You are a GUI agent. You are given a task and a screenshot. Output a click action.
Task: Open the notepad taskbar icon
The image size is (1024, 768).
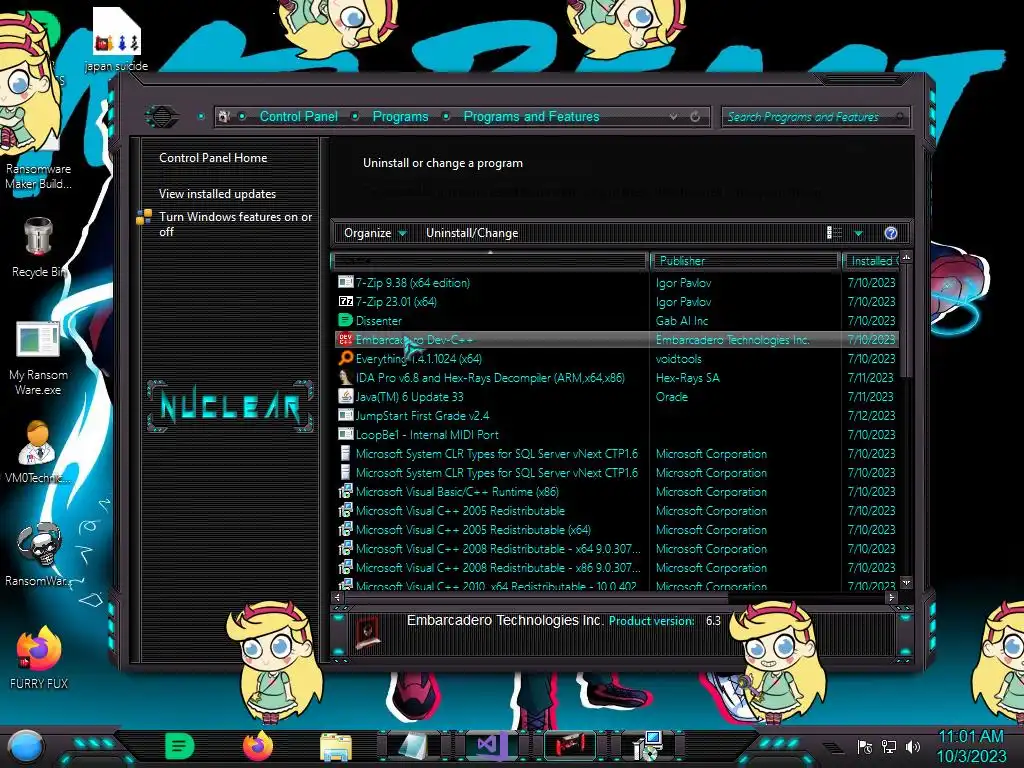[413, 746]
